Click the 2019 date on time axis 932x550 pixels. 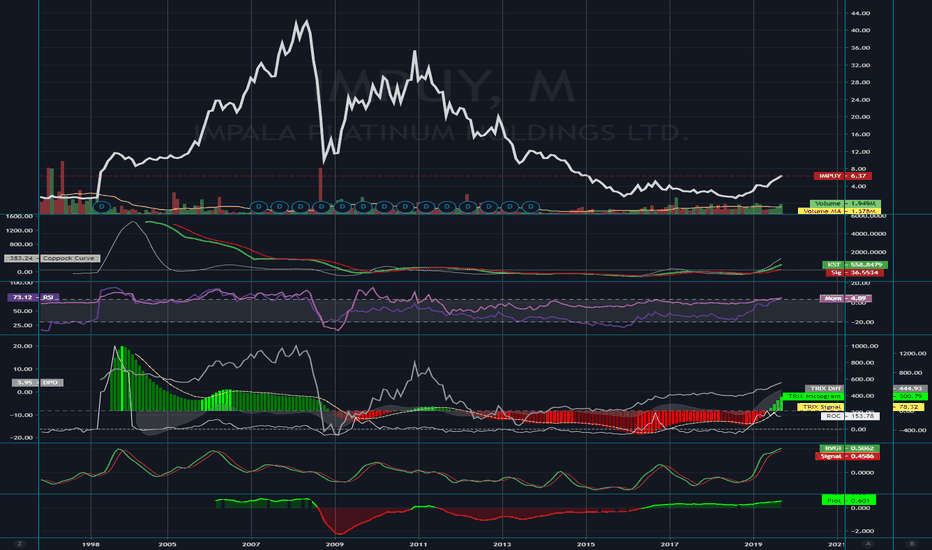pos(753,544)
